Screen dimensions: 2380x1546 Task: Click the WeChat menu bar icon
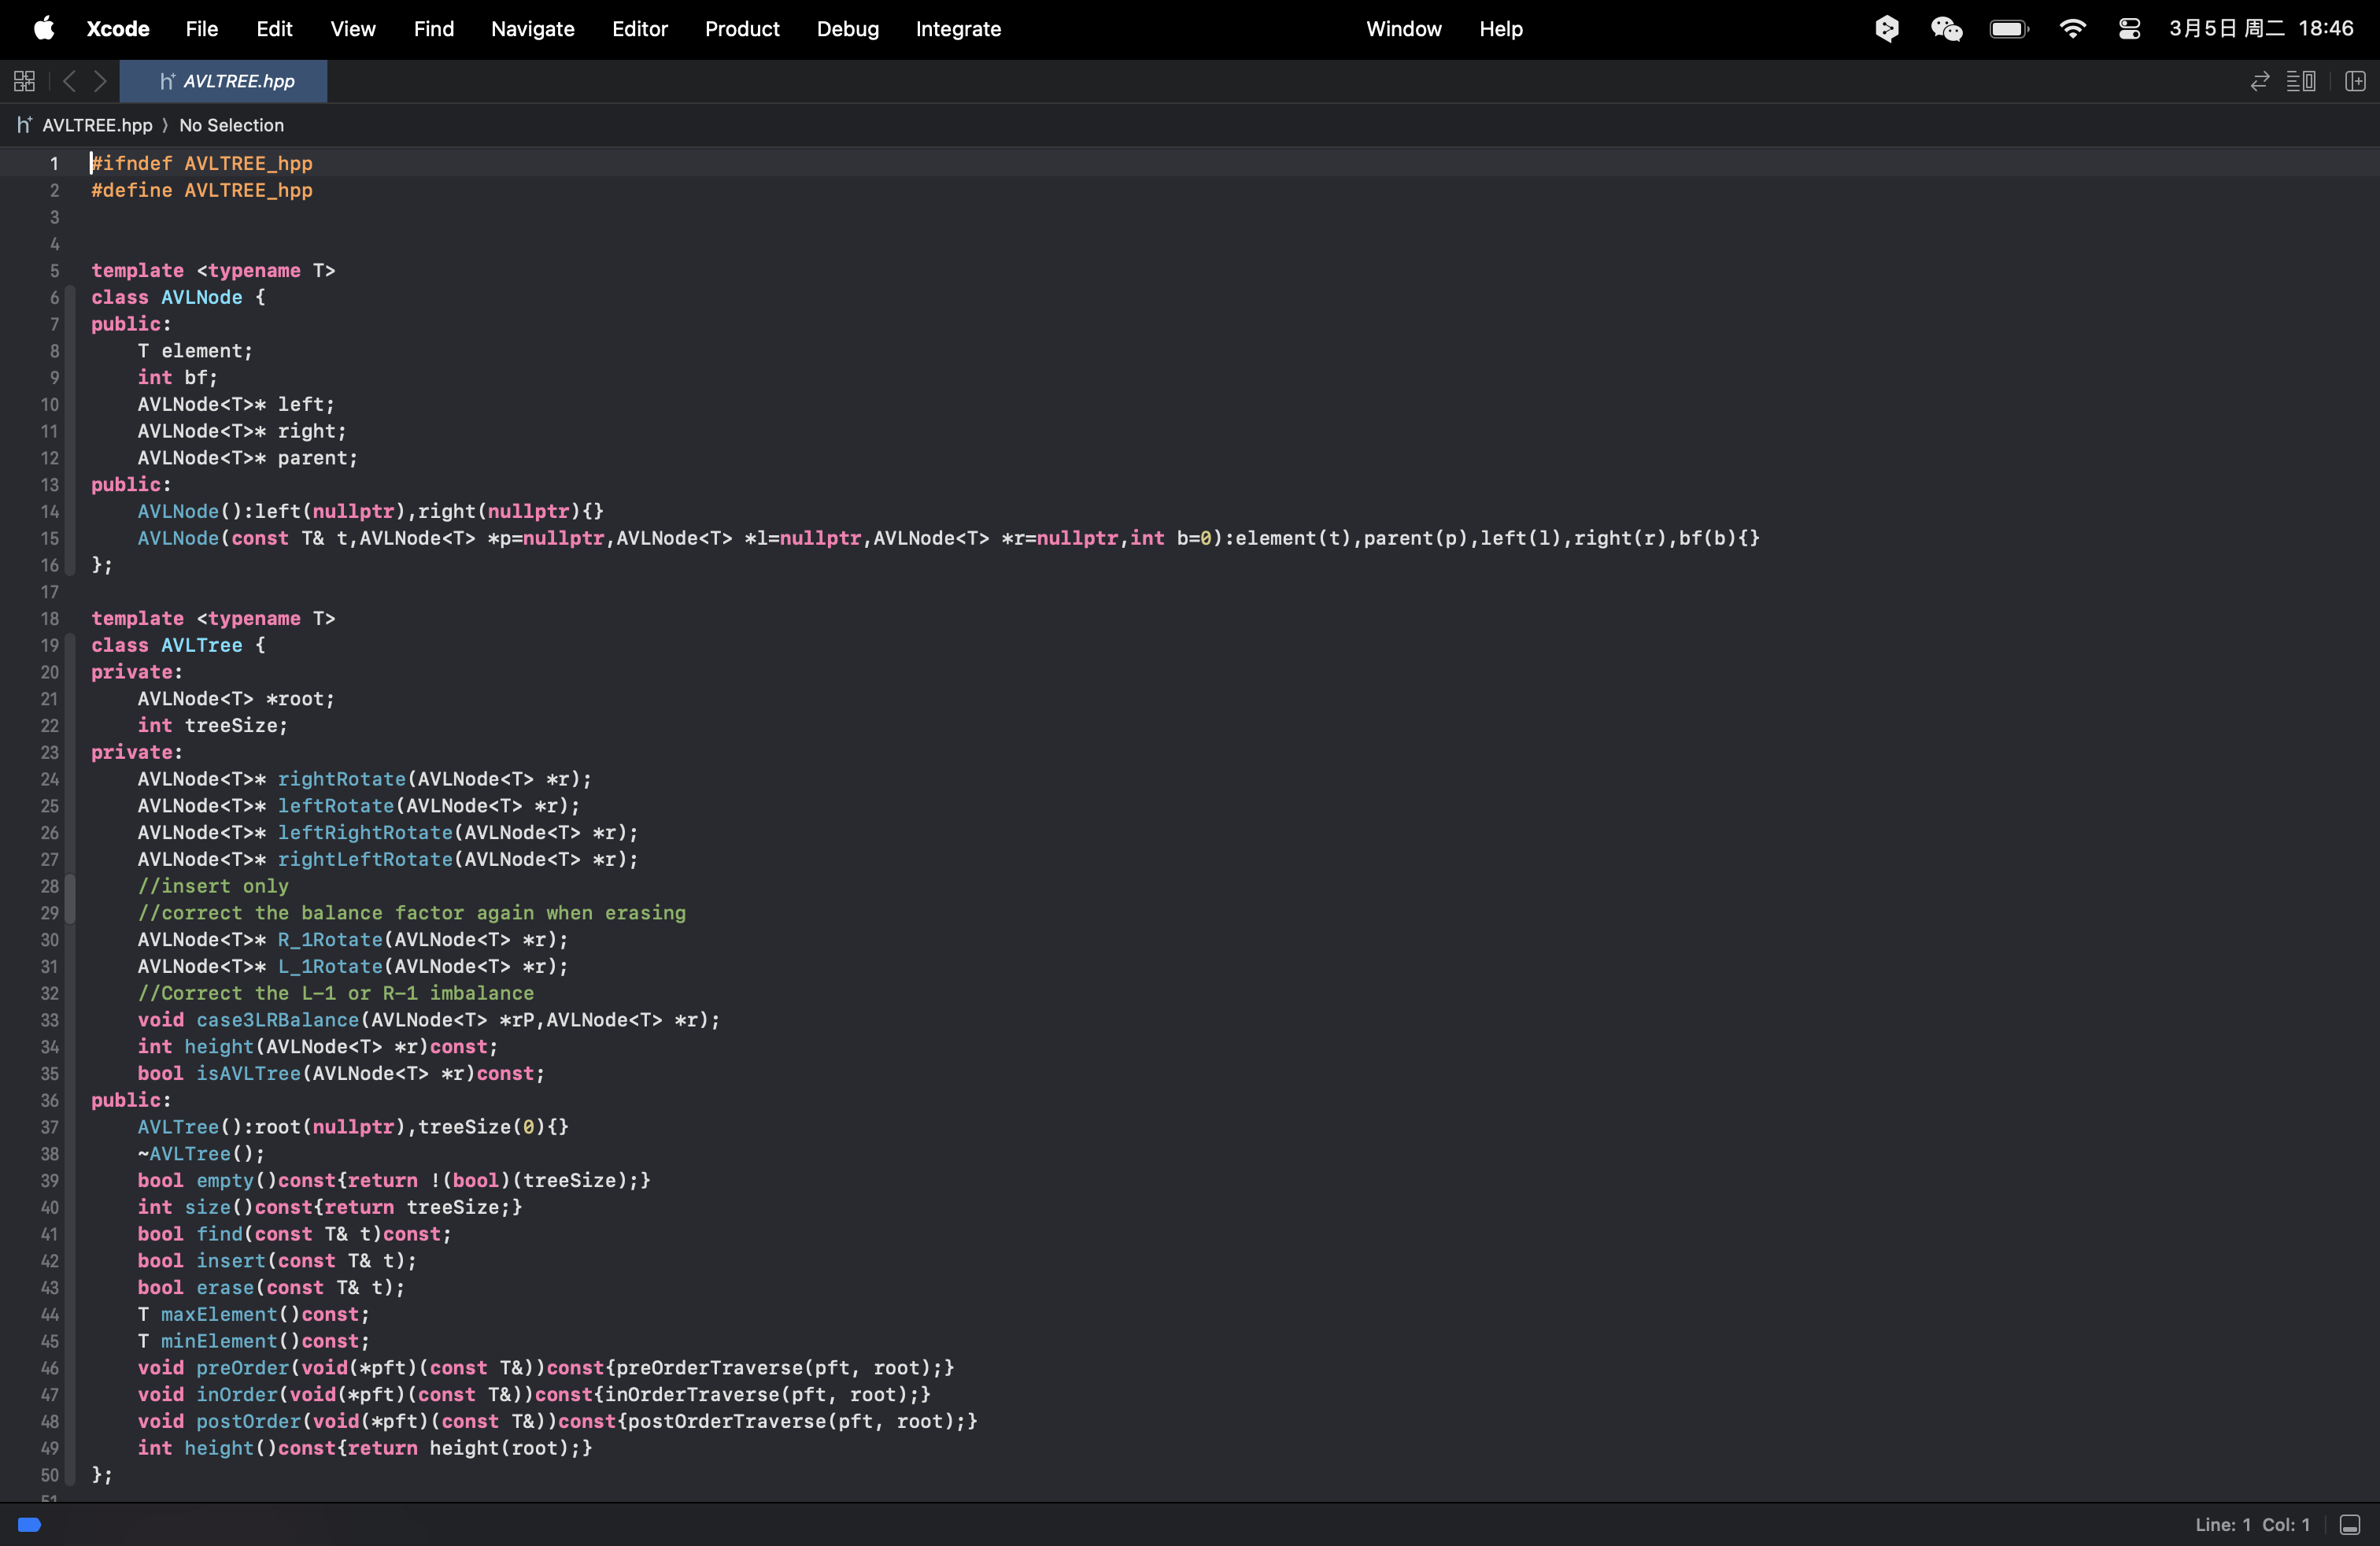1947,29
